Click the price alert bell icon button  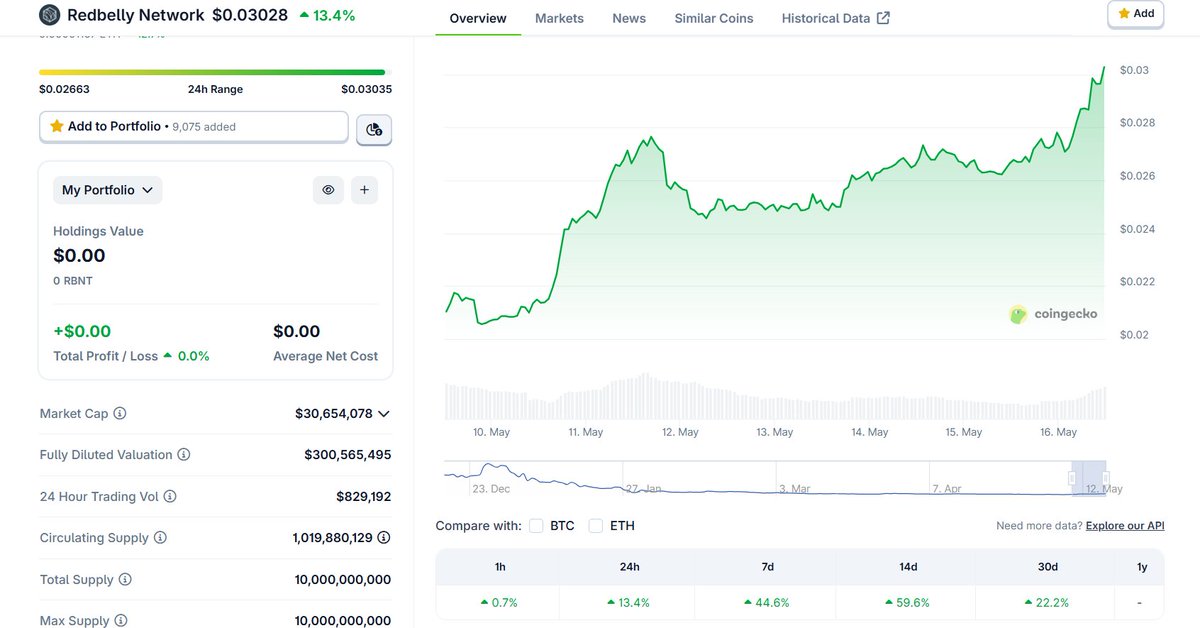(374, 129)
